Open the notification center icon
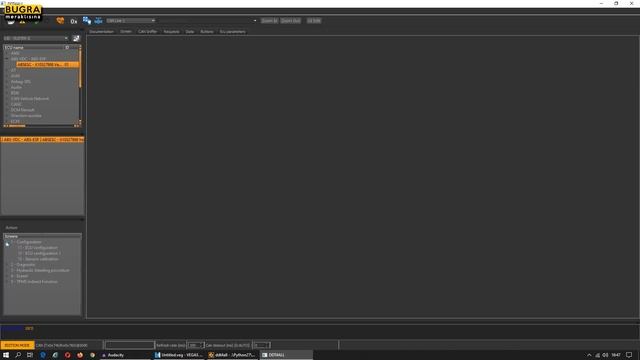 [x=629, y=355]
